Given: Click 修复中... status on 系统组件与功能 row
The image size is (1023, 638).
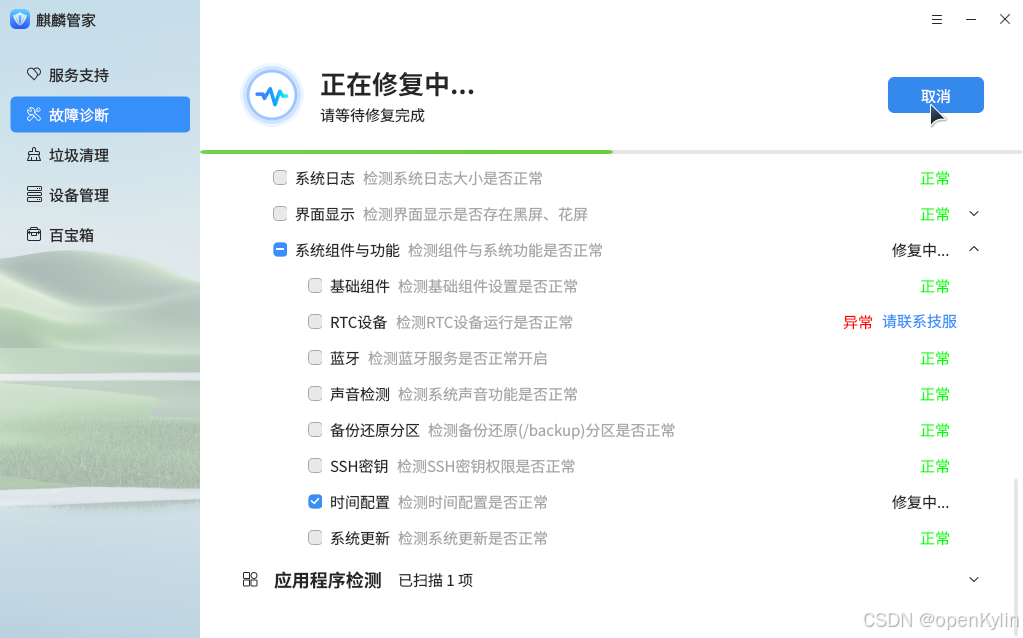Looking at the screenshot, I should point(921,251).
